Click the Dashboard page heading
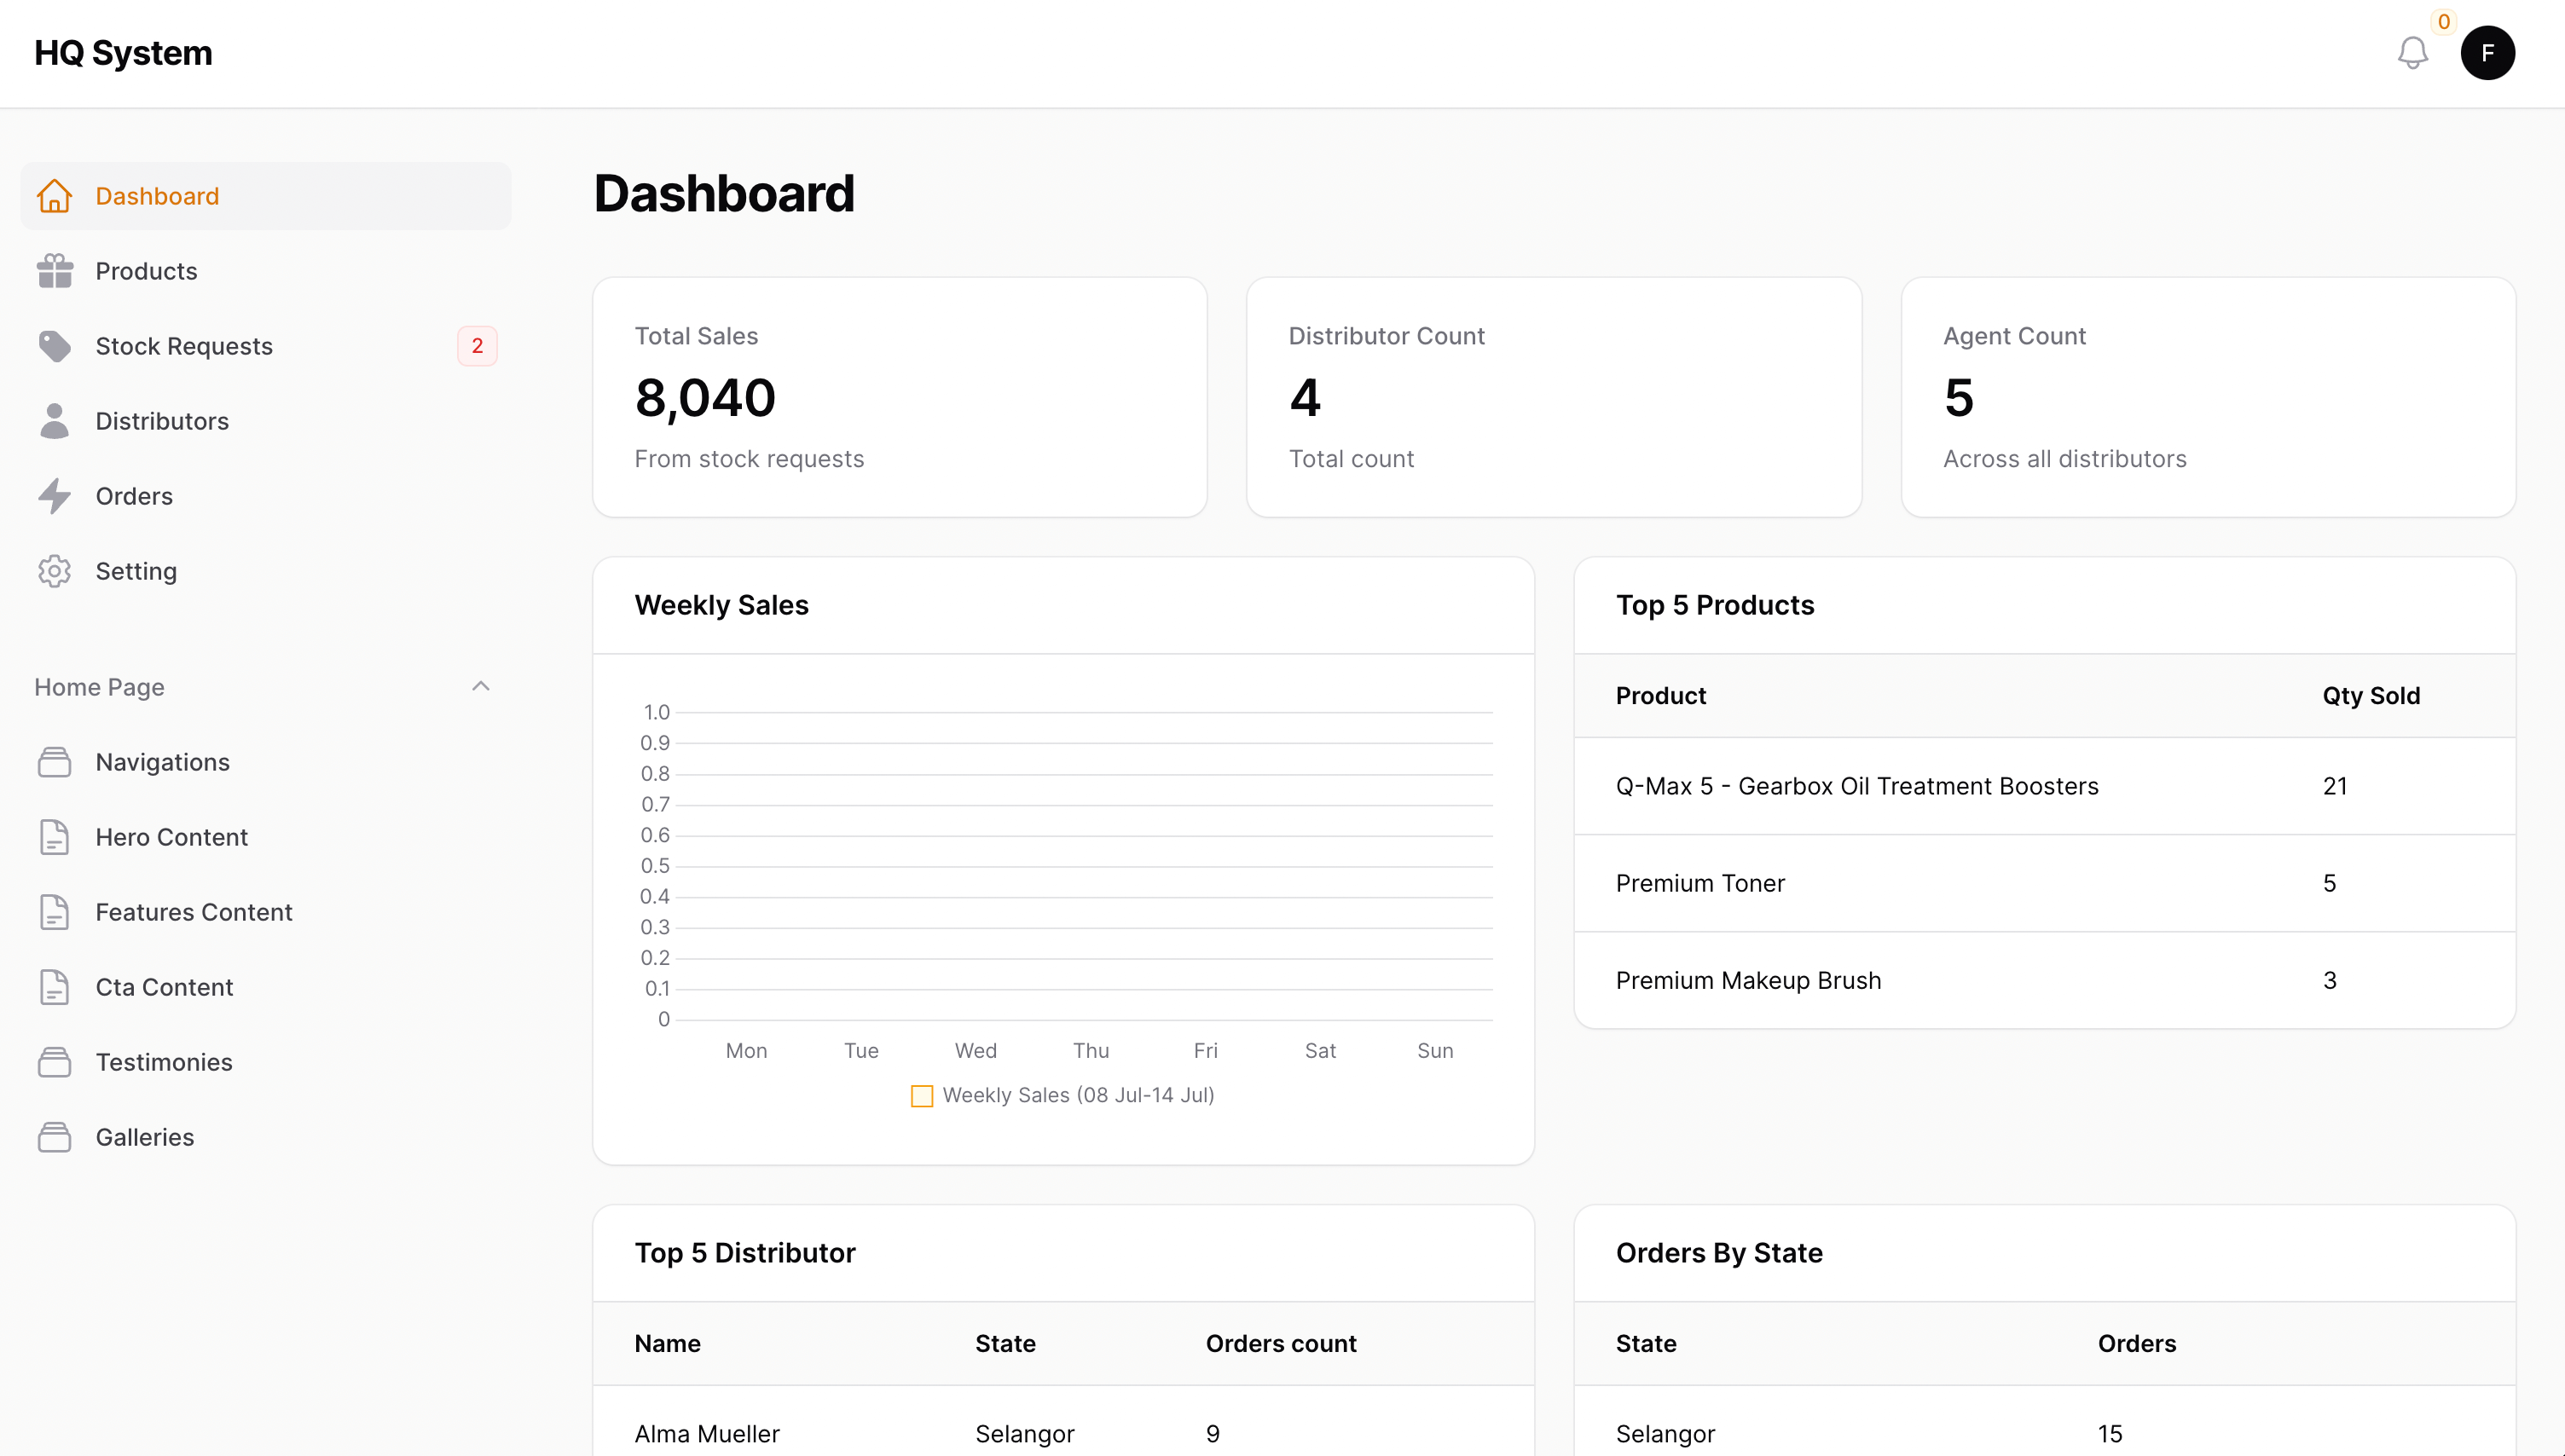 [724, 194]
